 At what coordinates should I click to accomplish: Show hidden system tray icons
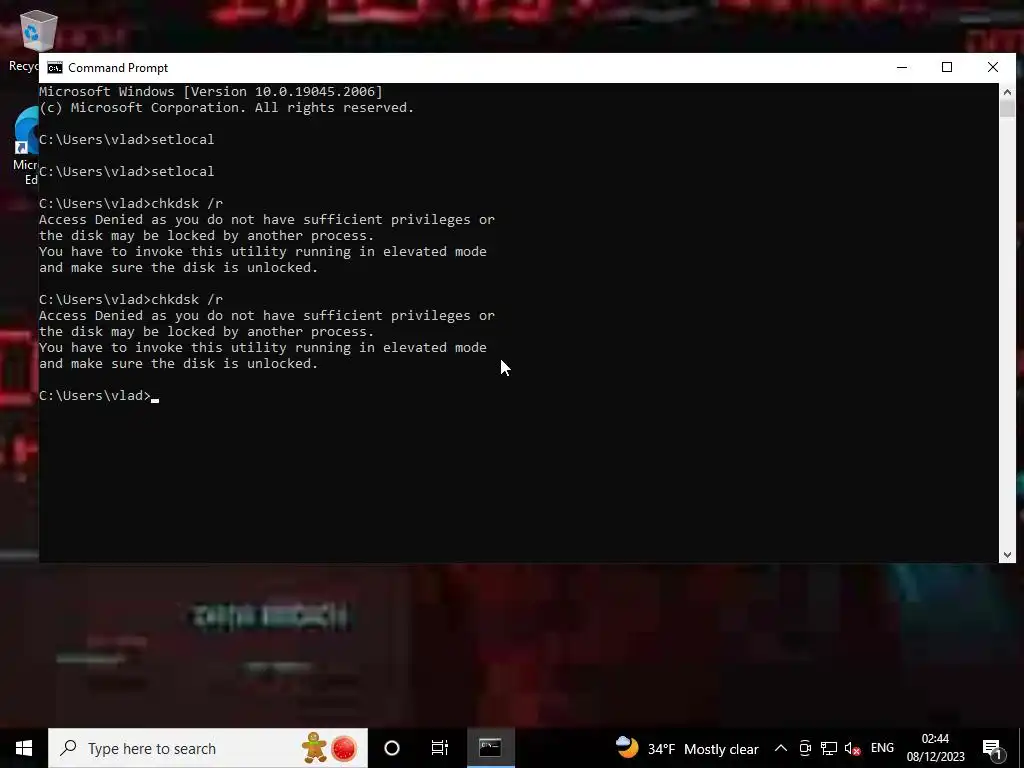tap(780, 748)
